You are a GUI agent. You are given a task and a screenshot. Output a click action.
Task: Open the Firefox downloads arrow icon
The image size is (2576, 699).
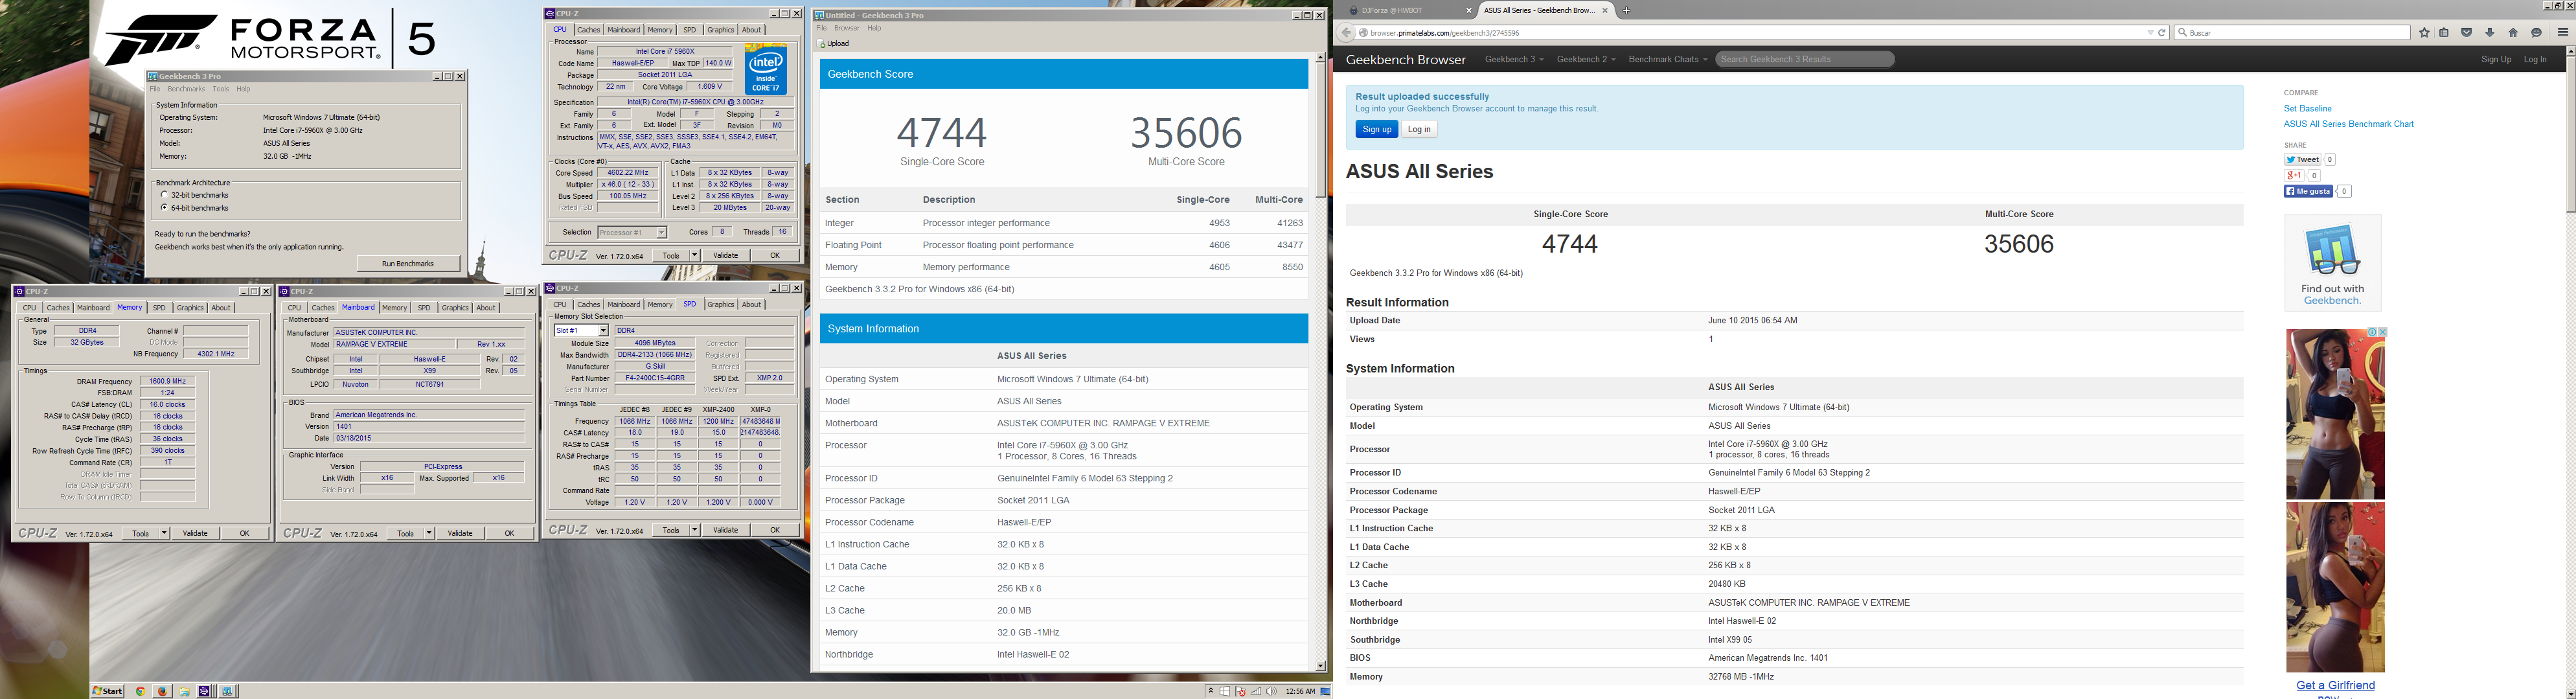click(x=2490, y=33)
